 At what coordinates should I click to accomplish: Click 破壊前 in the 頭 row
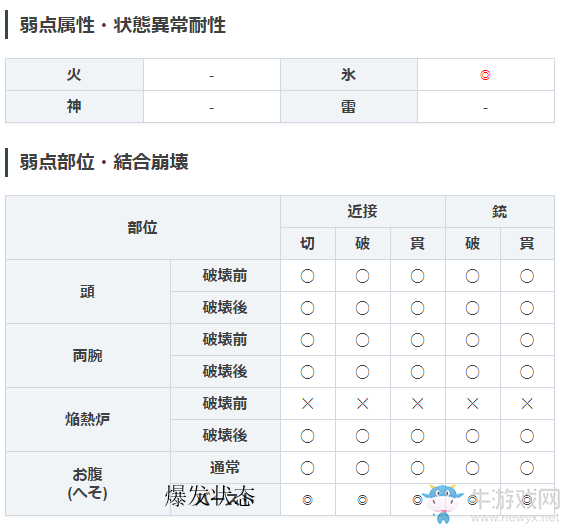pos(225,276)
